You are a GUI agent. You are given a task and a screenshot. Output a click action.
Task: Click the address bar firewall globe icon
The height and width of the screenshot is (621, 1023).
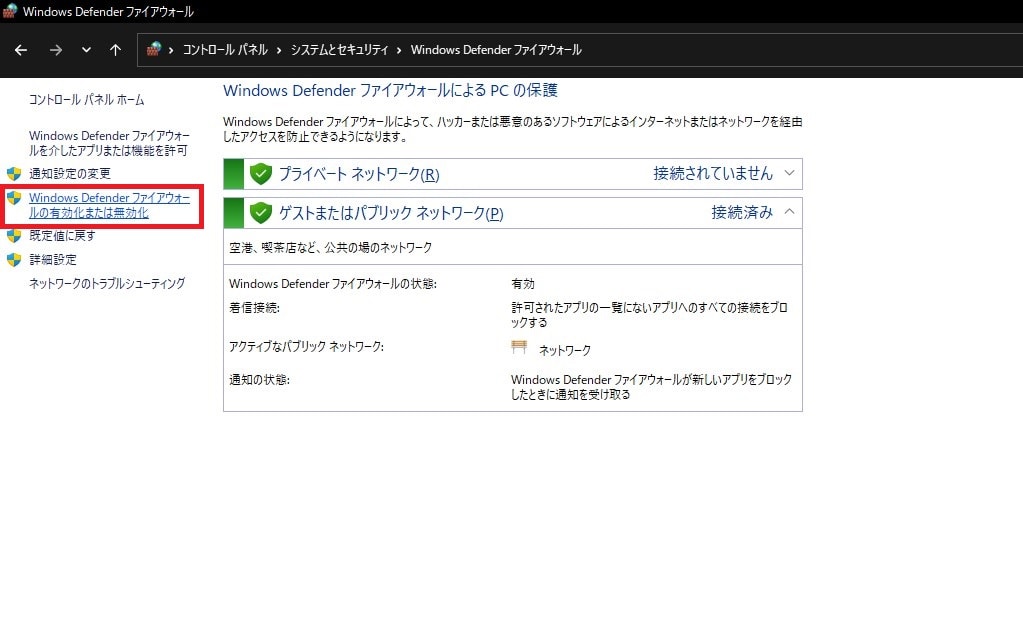tap(154, 50)
